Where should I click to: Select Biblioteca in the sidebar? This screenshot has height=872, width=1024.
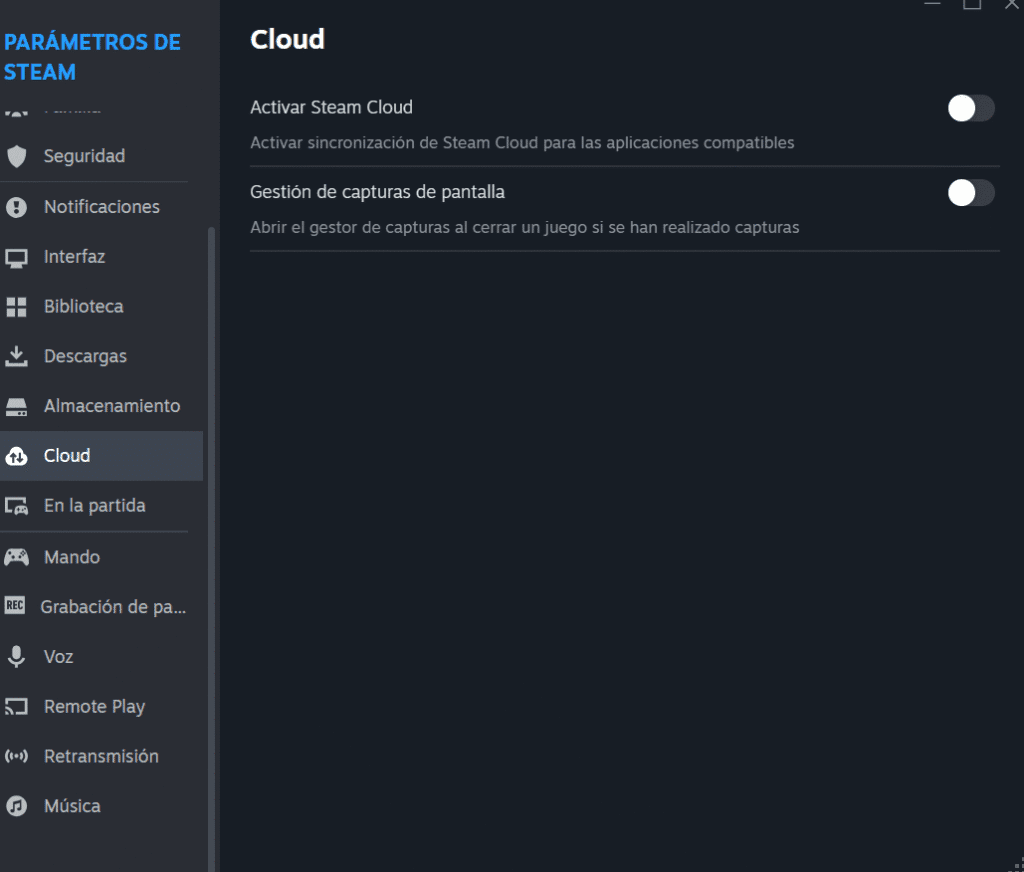(x=101, y=306)
